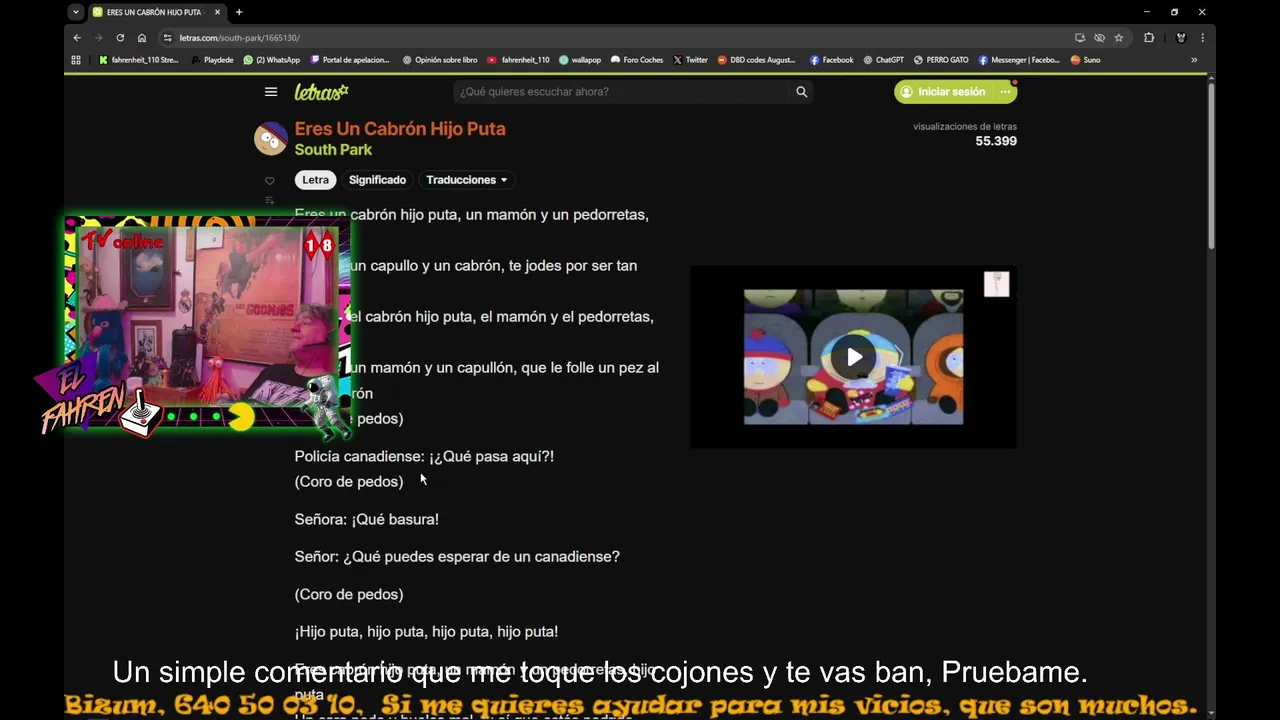Click the address bar URL letras.com
The height and width of the screenshot is (720, 1280).
[x=239, y=38]
